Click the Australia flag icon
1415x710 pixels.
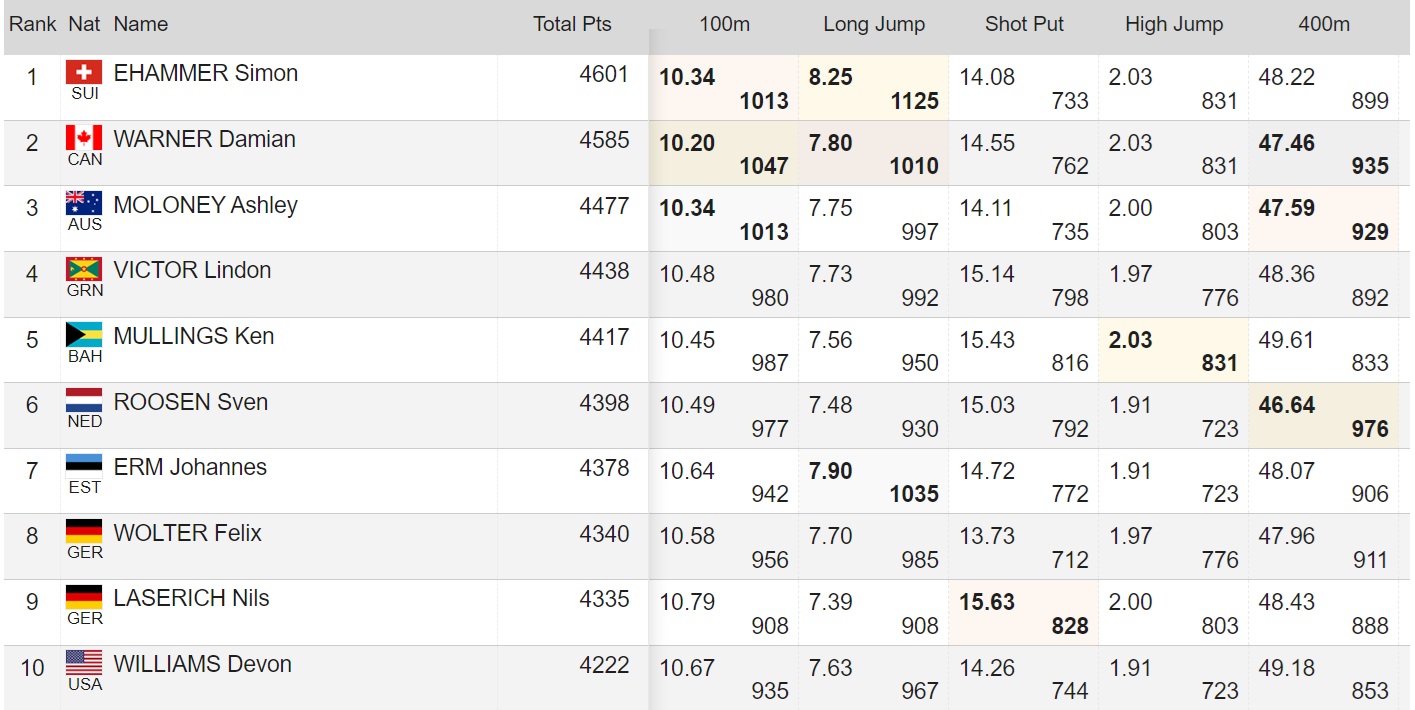[x=84, y=204]
